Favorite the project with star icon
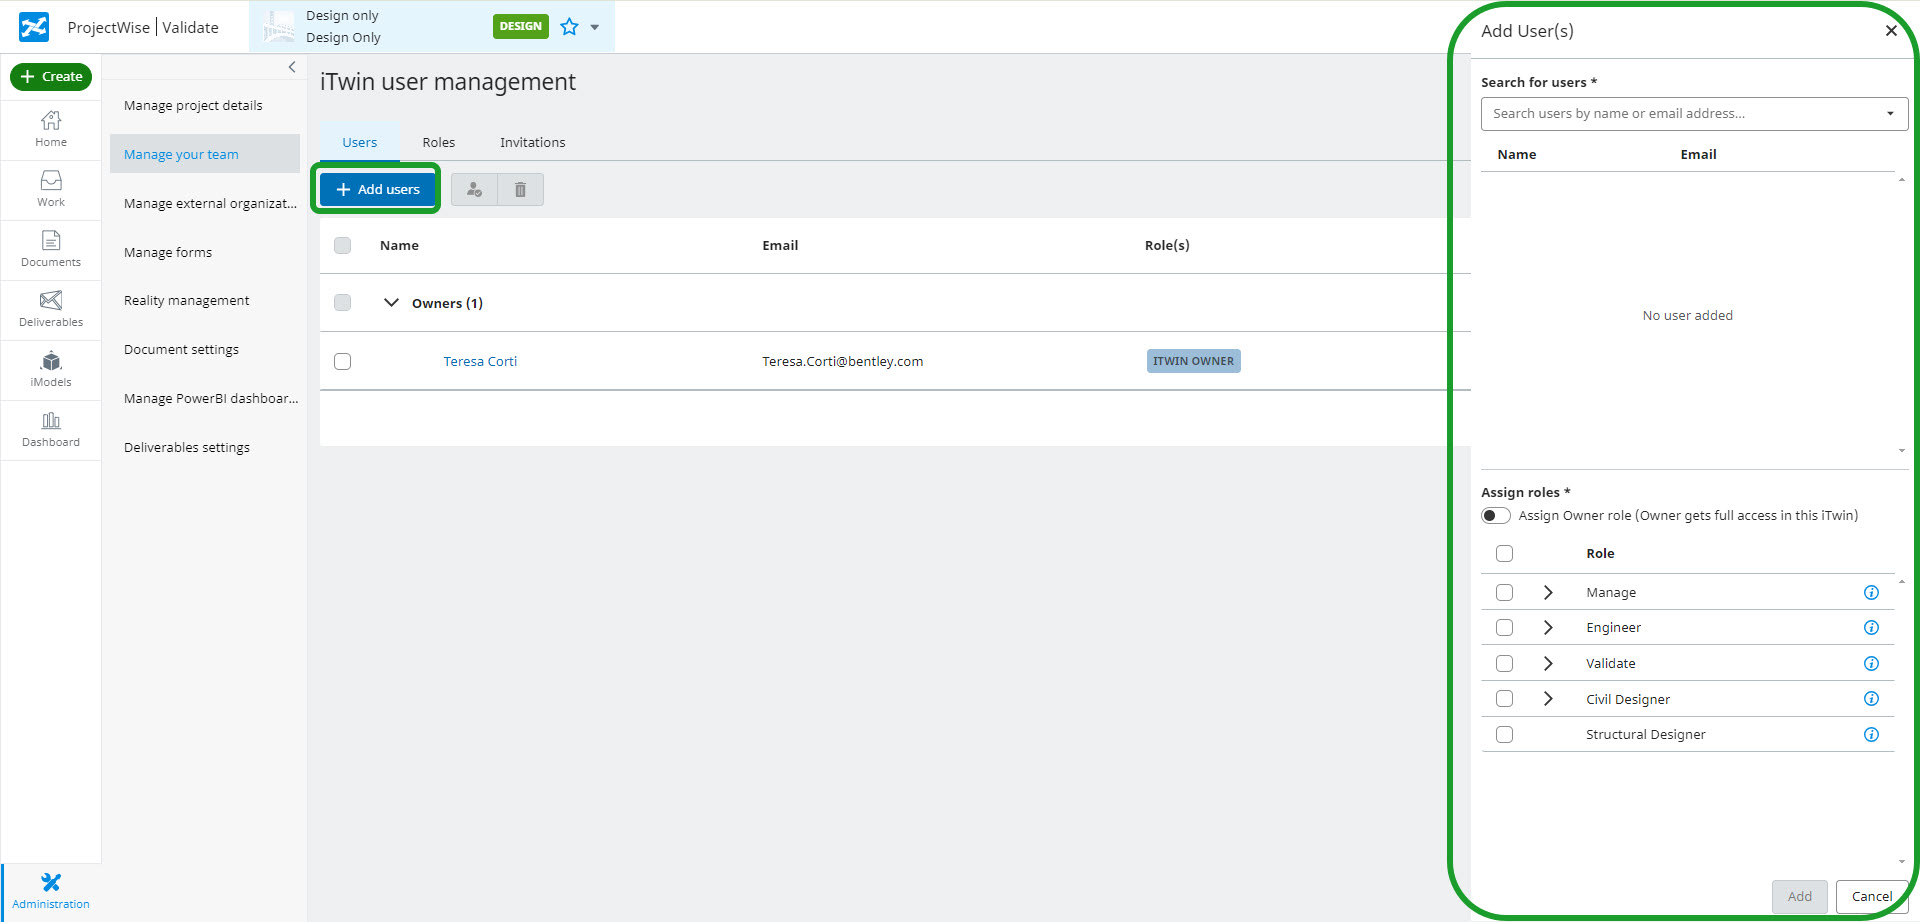Image resolution: width=1920 pixels, height=922 pixels. [569, 27]
